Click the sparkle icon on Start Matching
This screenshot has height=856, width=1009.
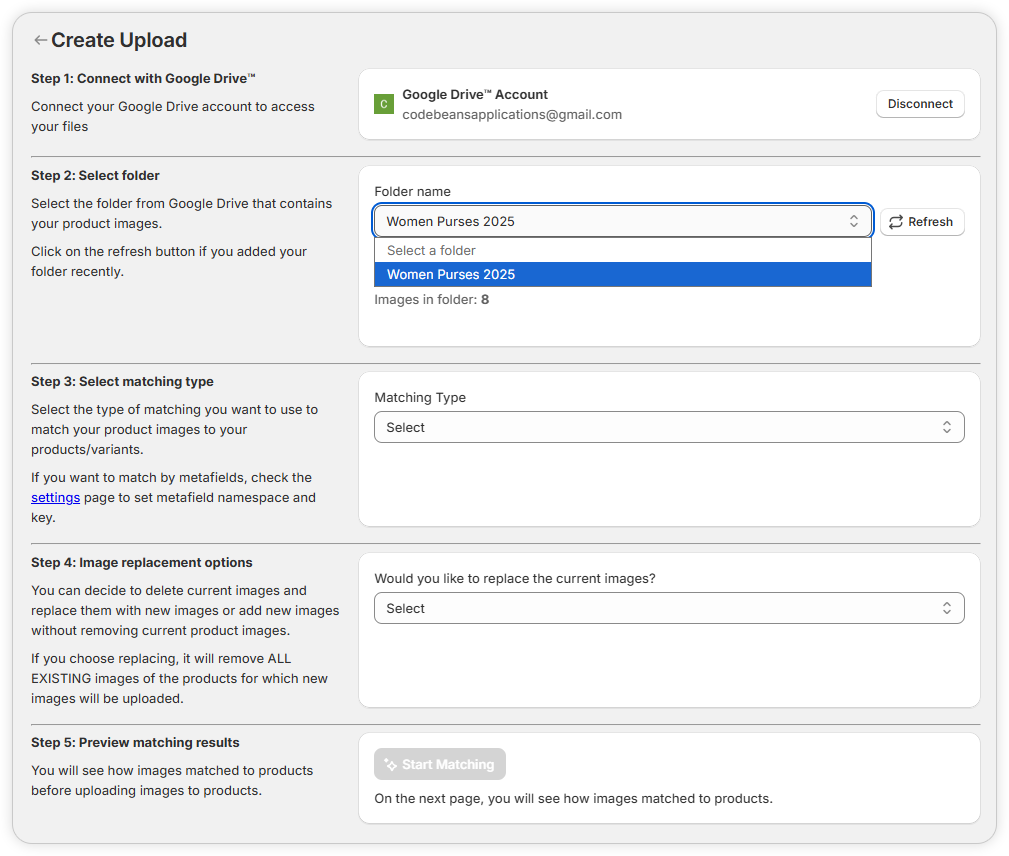point(390,765)
